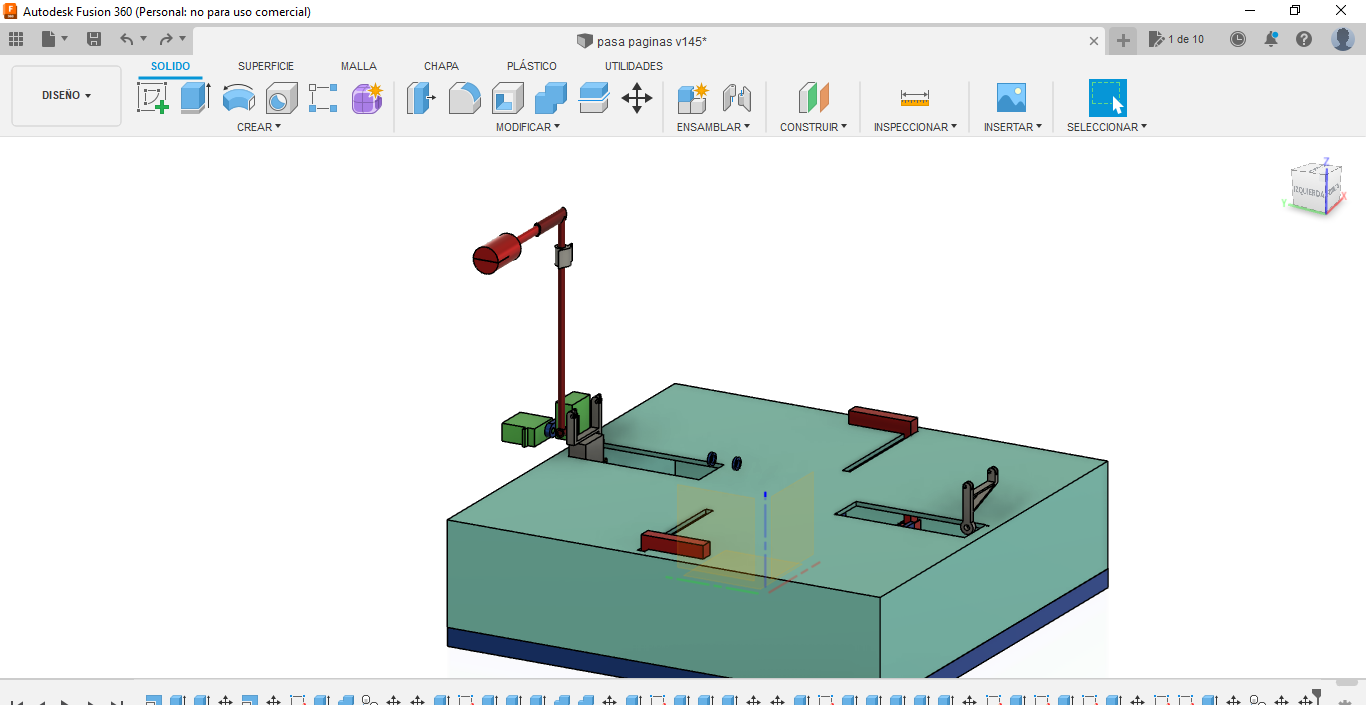Screen dimensions: 1366x705
Task: Activate the Extrude tool
Action: click(x=195, y=98)
